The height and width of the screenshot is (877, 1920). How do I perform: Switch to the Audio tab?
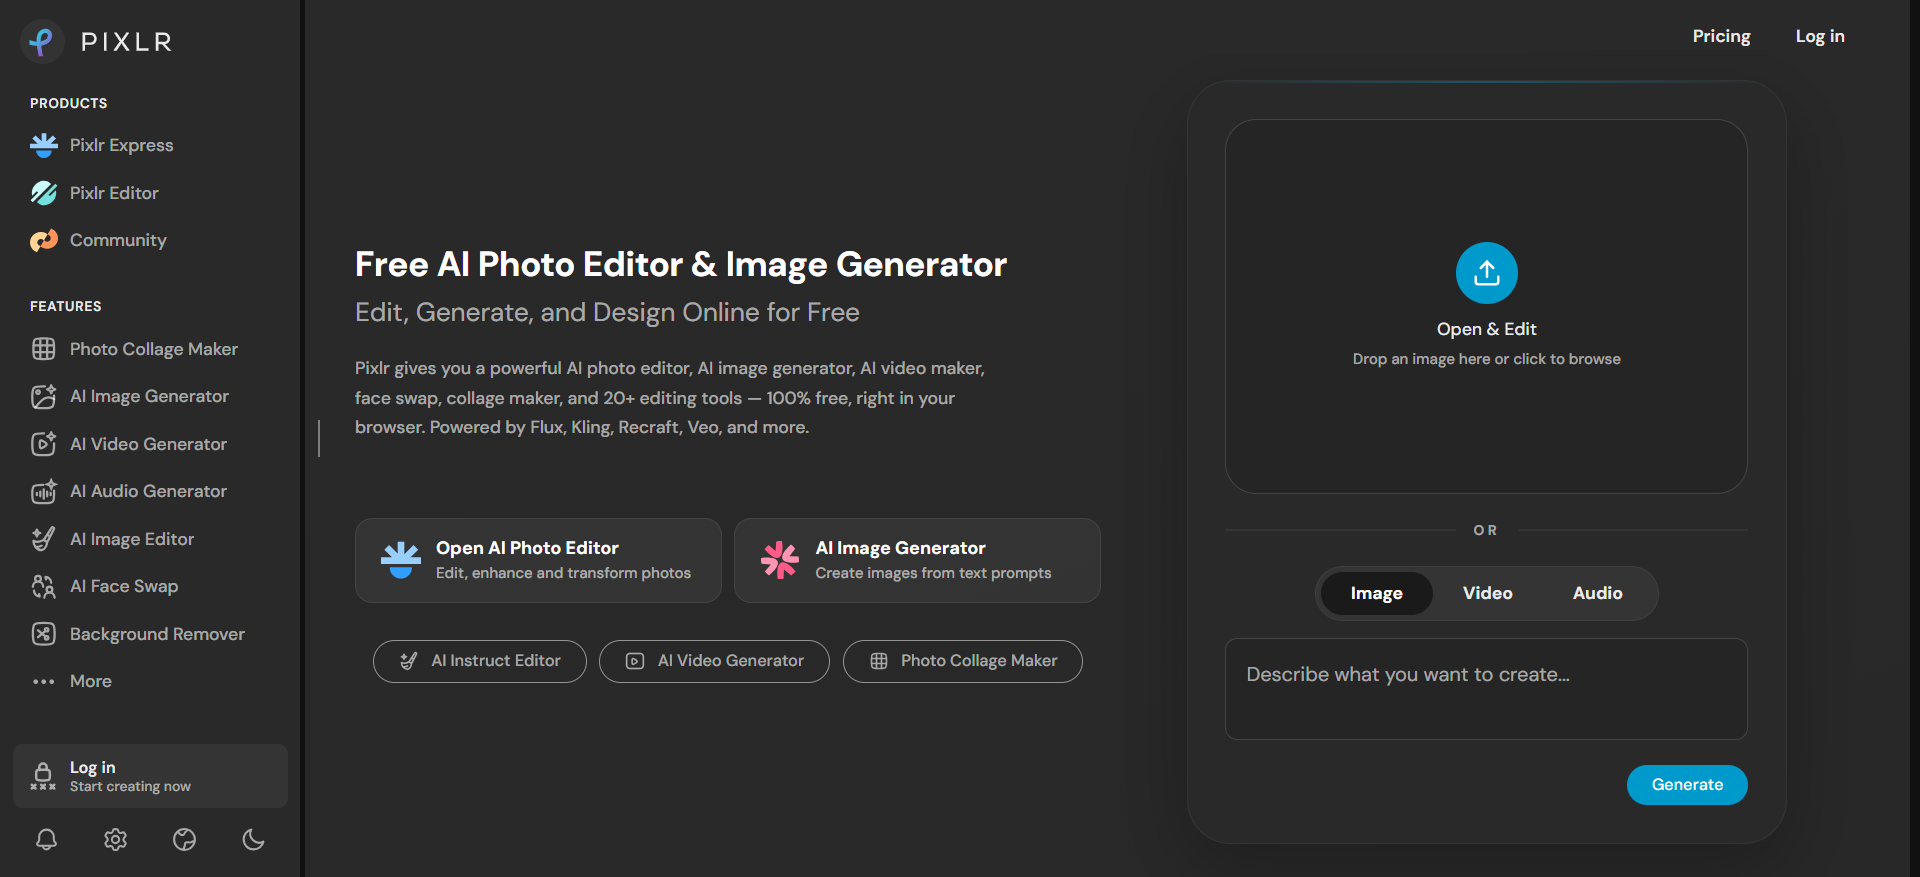click(x=1598, y=593)
